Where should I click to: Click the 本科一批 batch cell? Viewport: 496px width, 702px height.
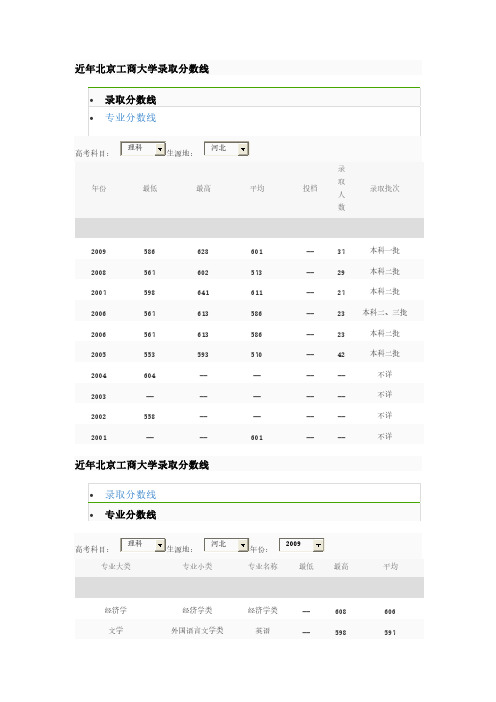tap(385, 251)
